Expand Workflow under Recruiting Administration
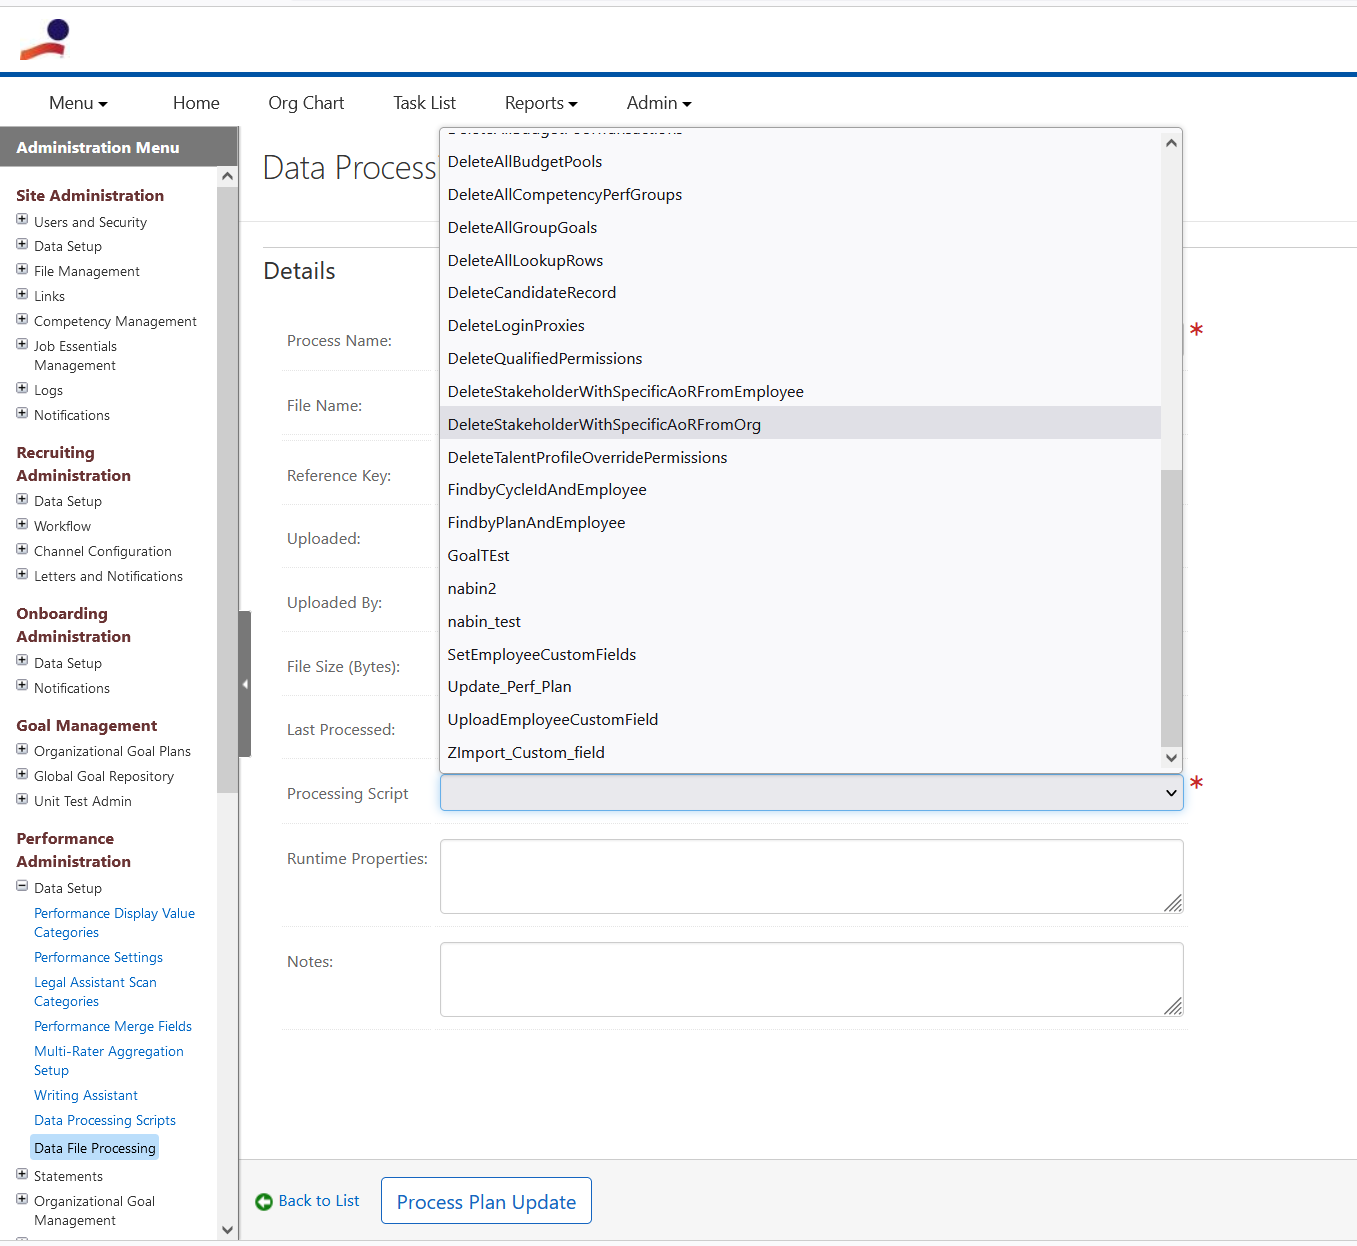This screenshot has height=1246, width=1357. (x=22, y=524)
